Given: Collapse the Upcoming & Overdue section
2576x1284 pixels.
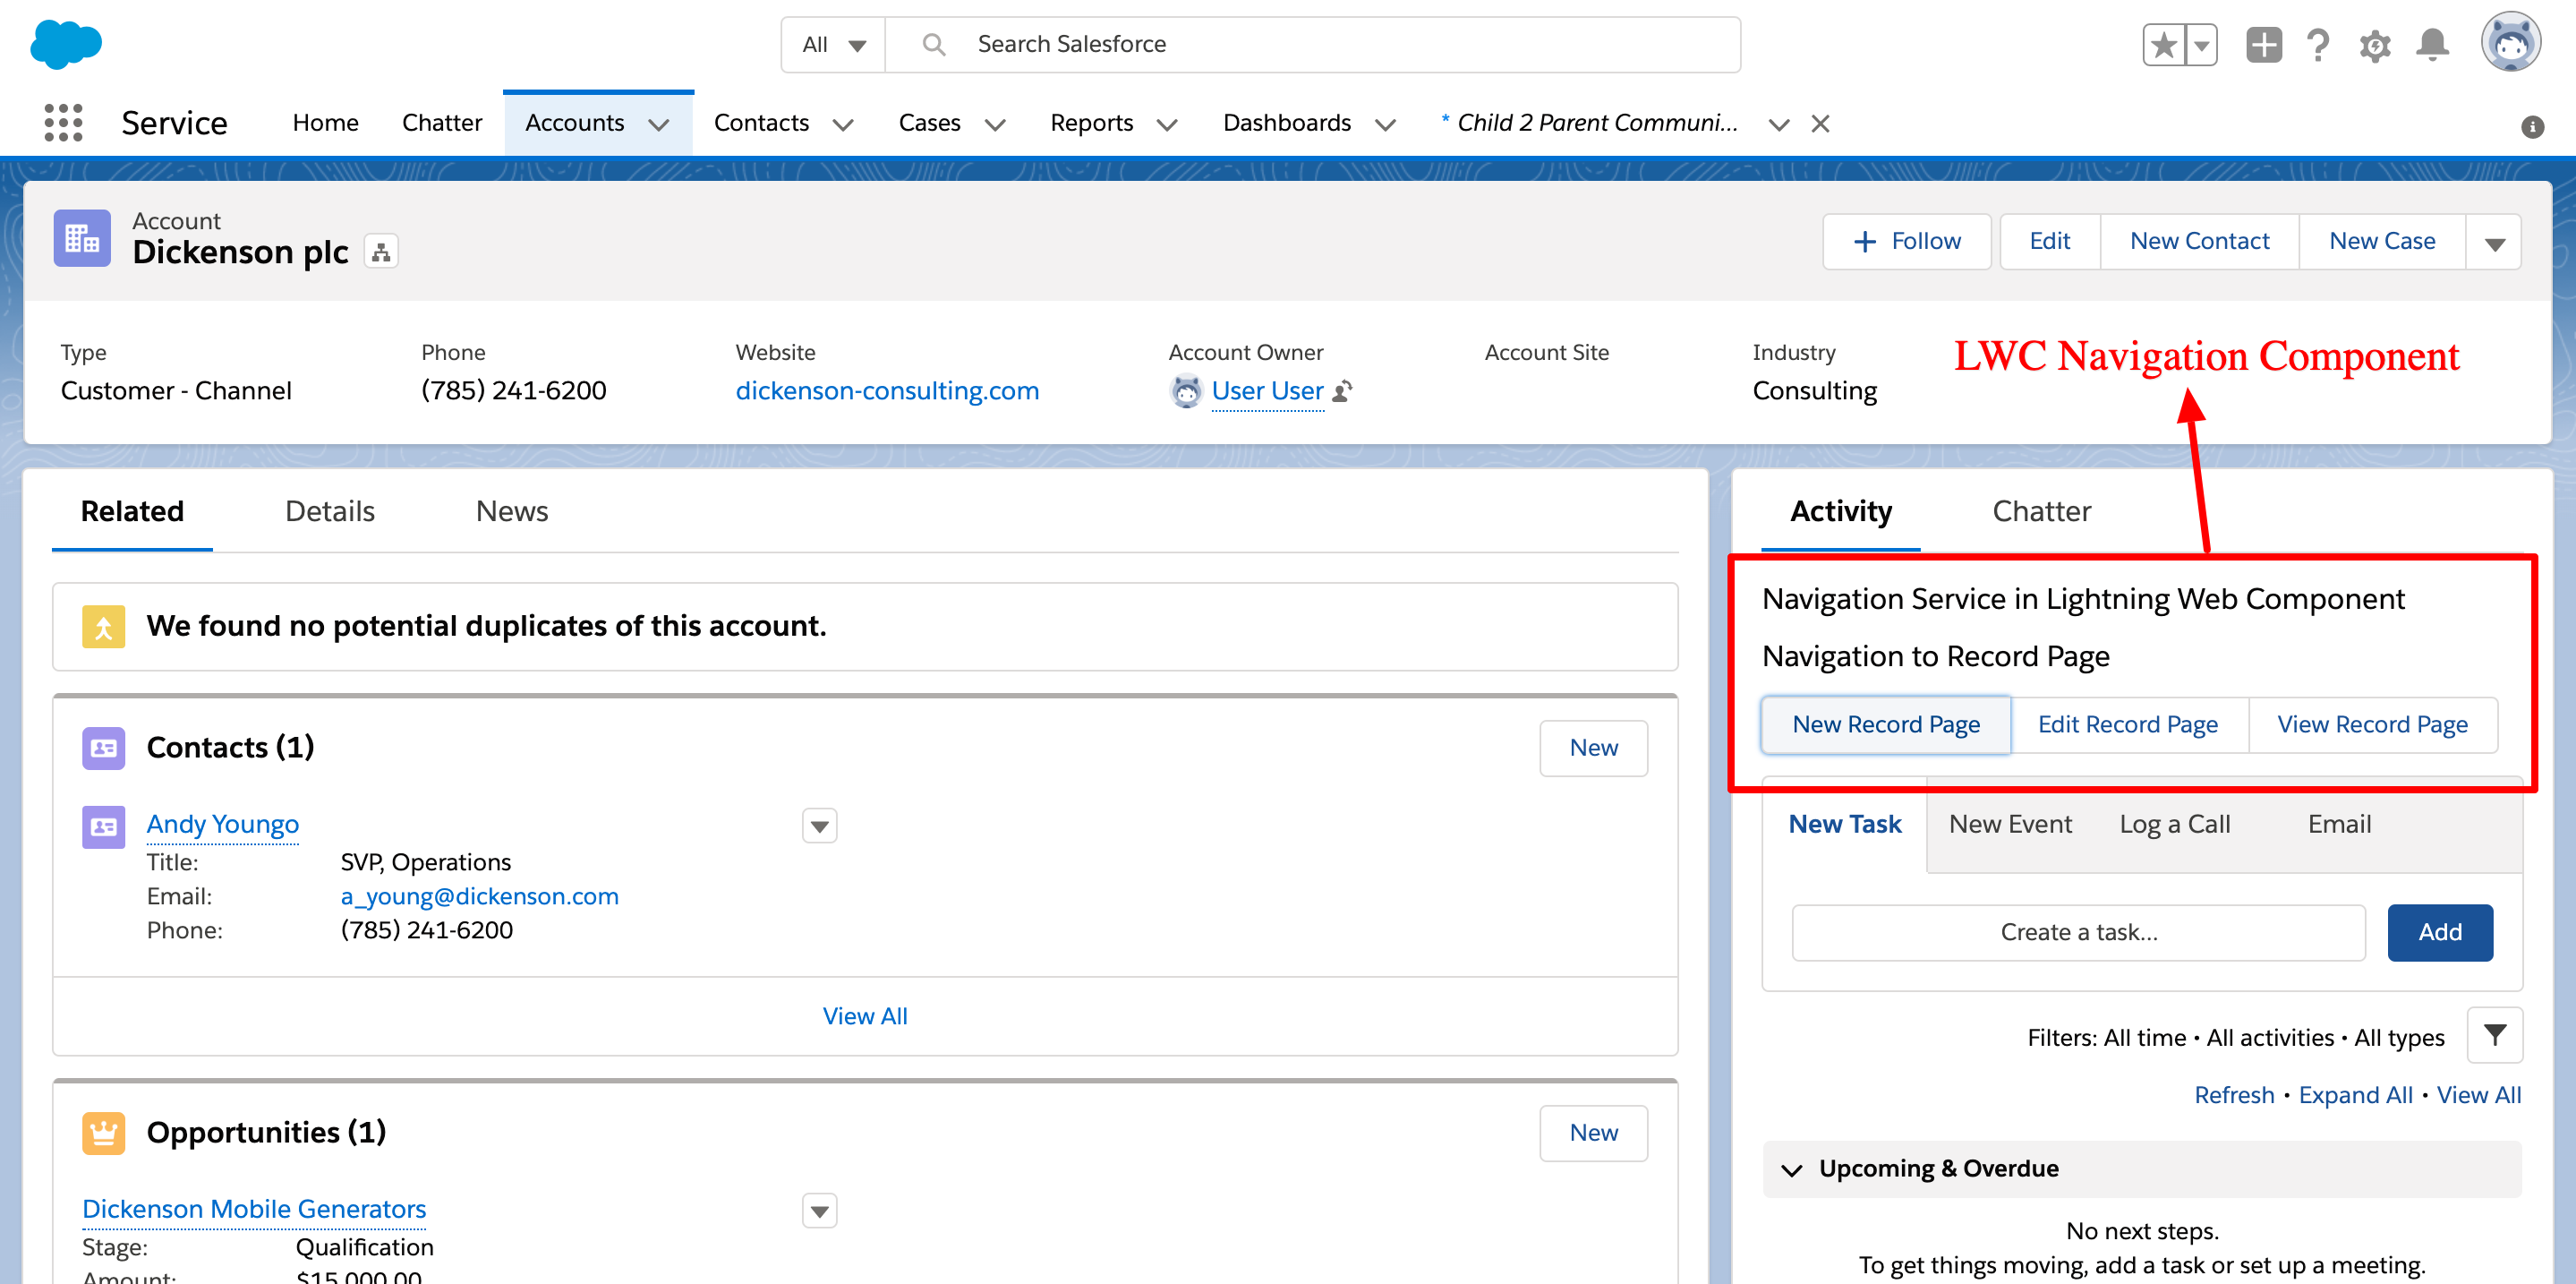Looking at the screenshot, I should [1792, 1169].
